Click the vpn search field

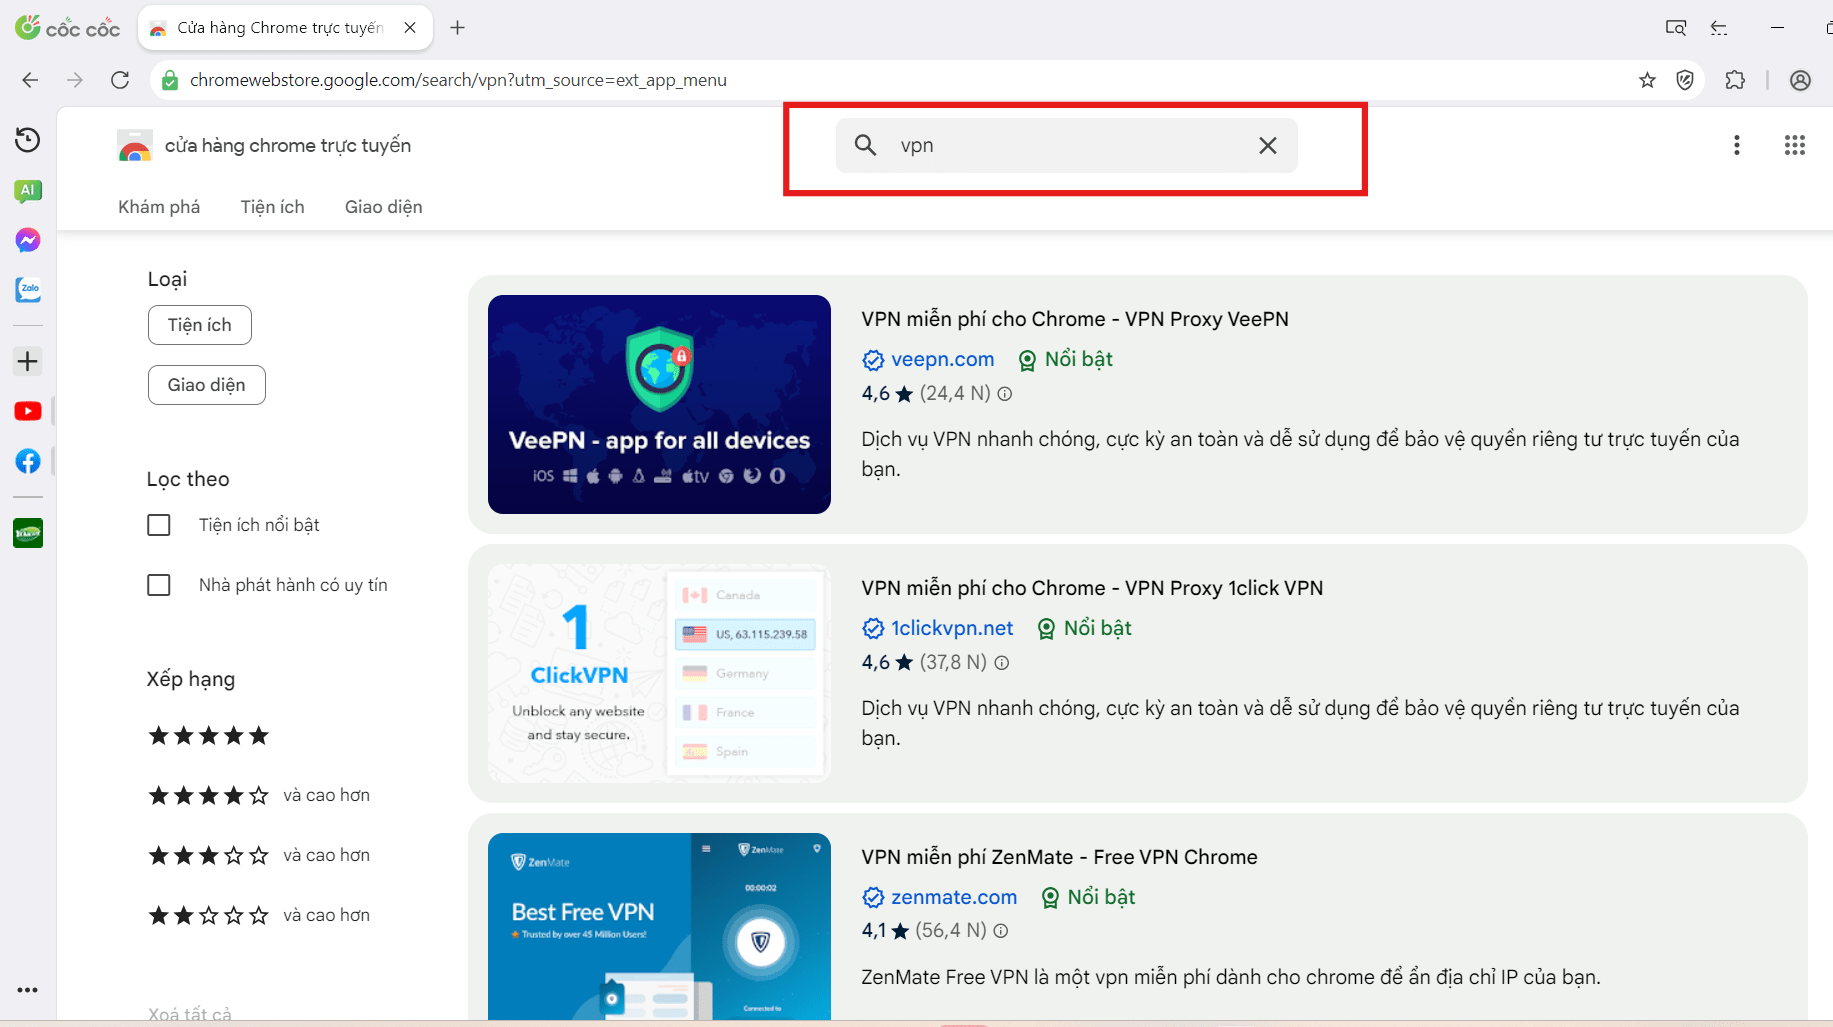click(1067, 145)
